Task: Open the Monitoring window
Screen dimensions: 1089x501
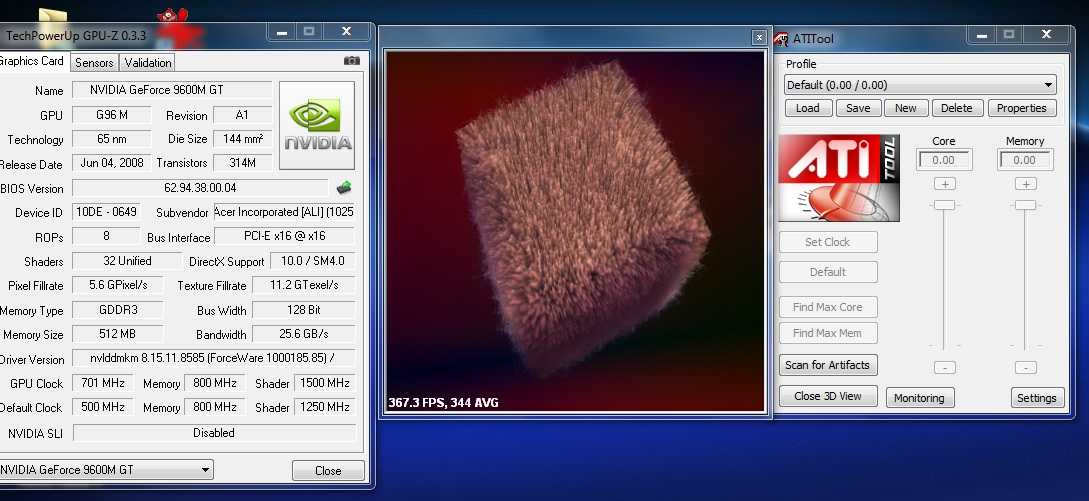Action: click(x=919, y=398)
